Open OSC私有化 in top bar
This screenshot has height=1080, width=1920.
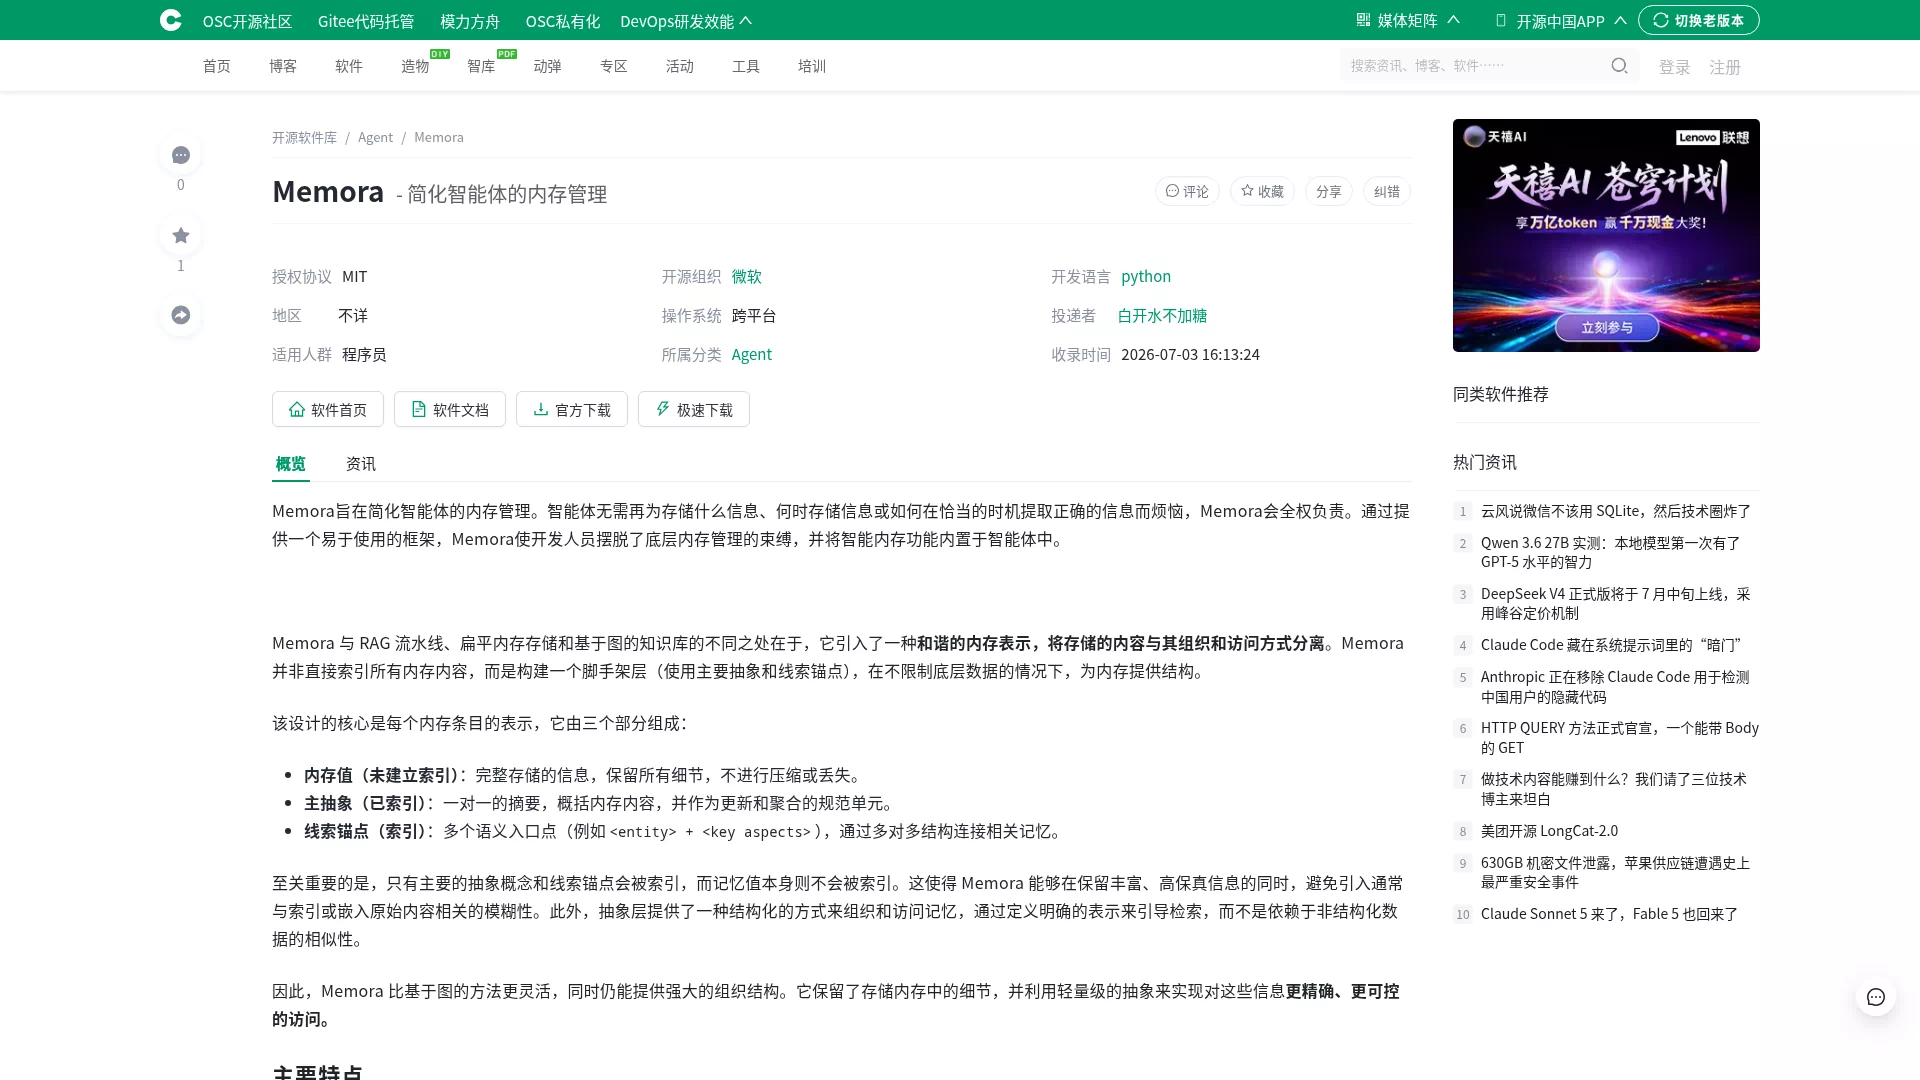click(562, 21)
